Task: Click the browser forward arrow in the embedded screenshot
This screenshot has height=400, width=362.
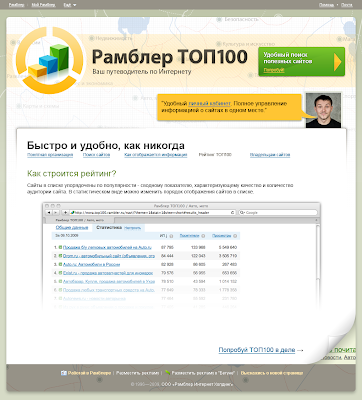Action: (56, 212)
